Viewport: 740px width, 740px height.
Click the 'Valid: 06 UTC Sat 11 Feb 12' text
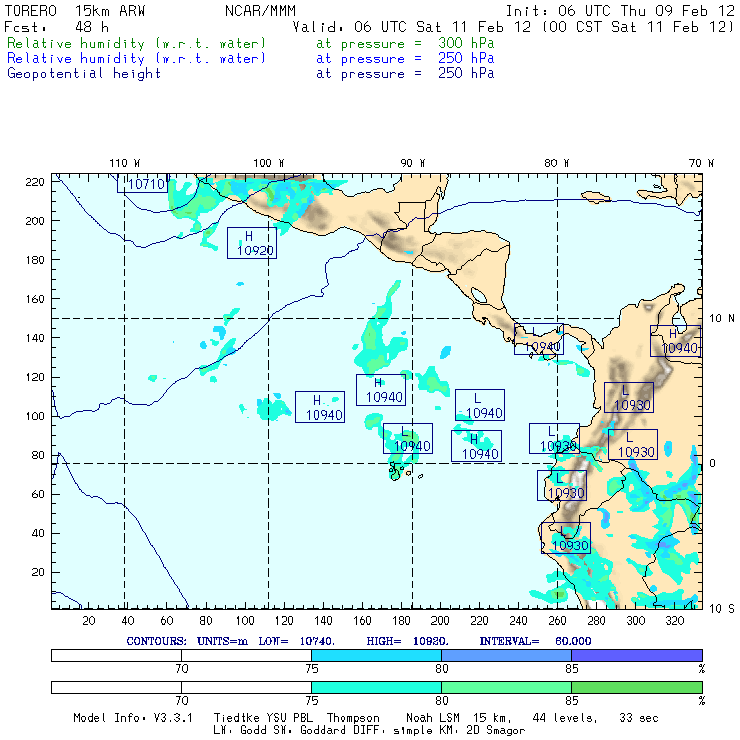point(412,27)
